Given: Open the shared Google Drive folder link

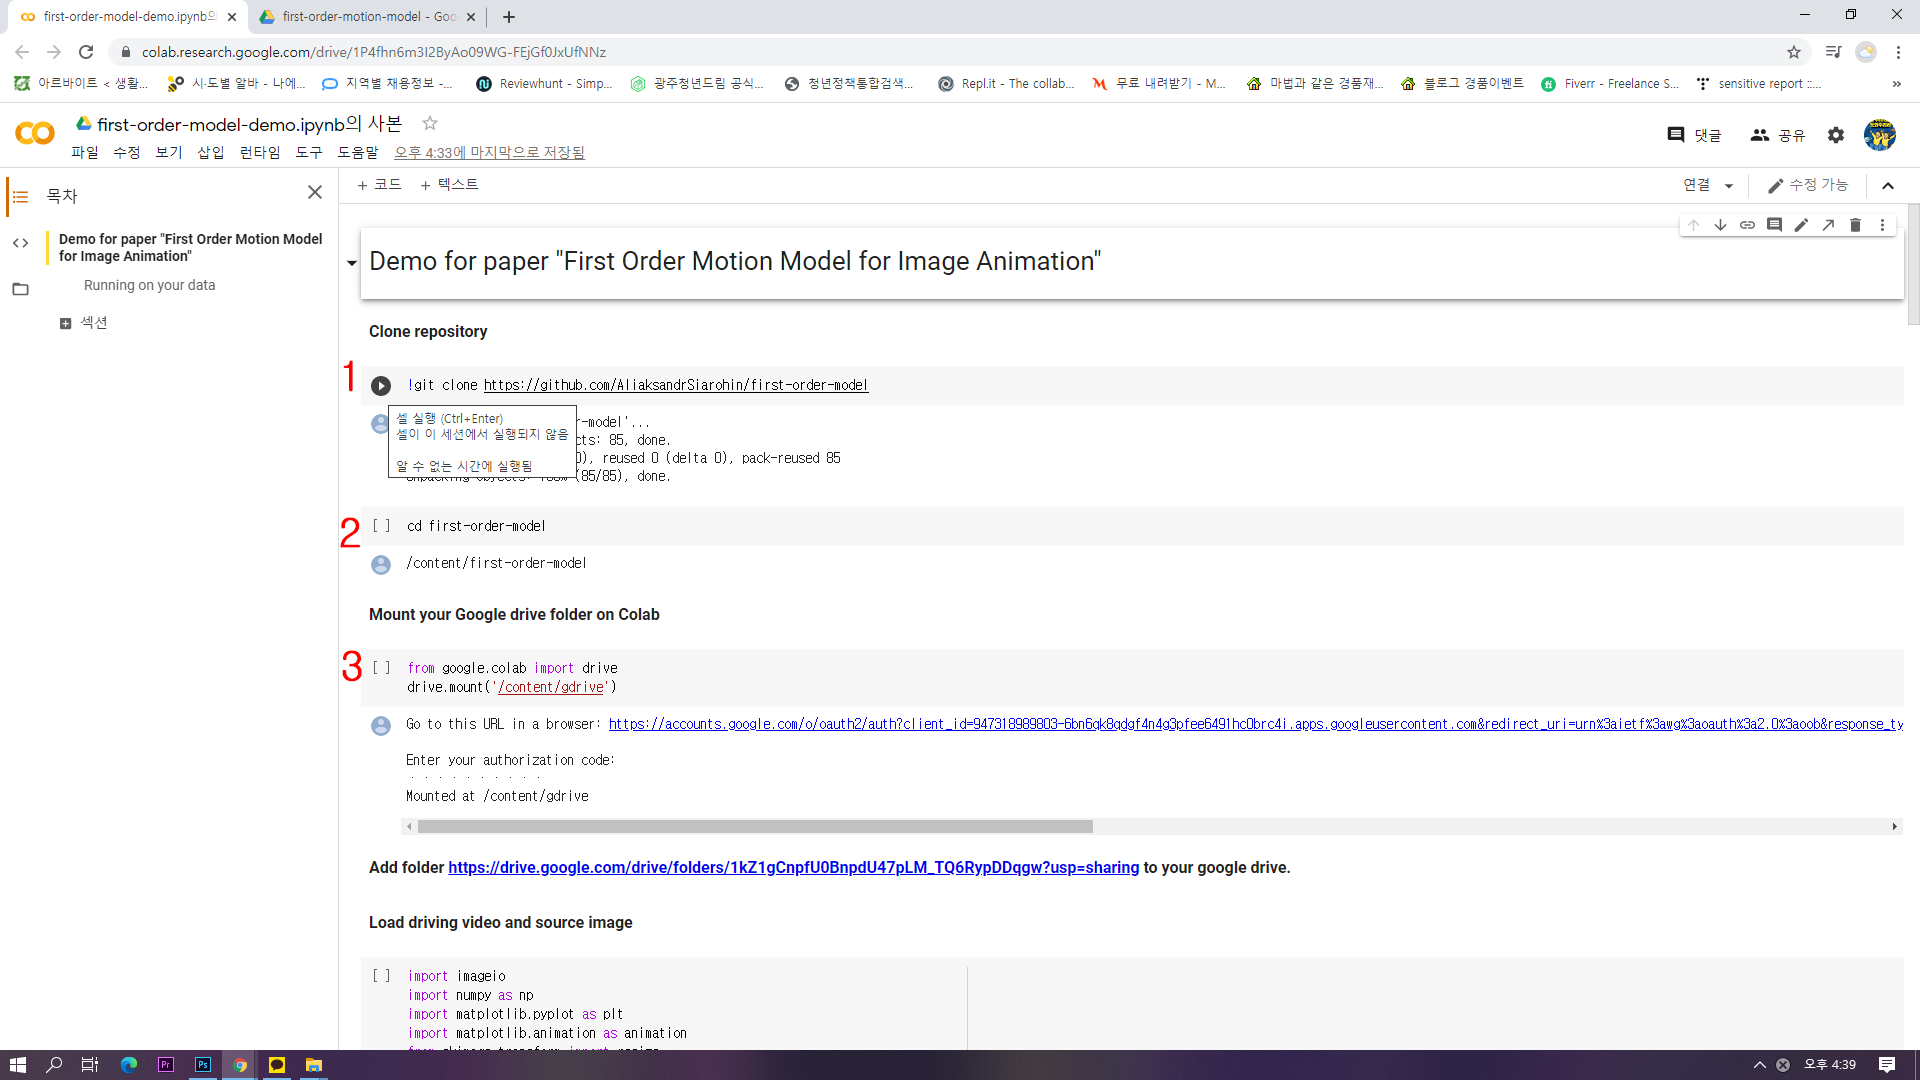Looking at the screenshot, I should (793, 868).
